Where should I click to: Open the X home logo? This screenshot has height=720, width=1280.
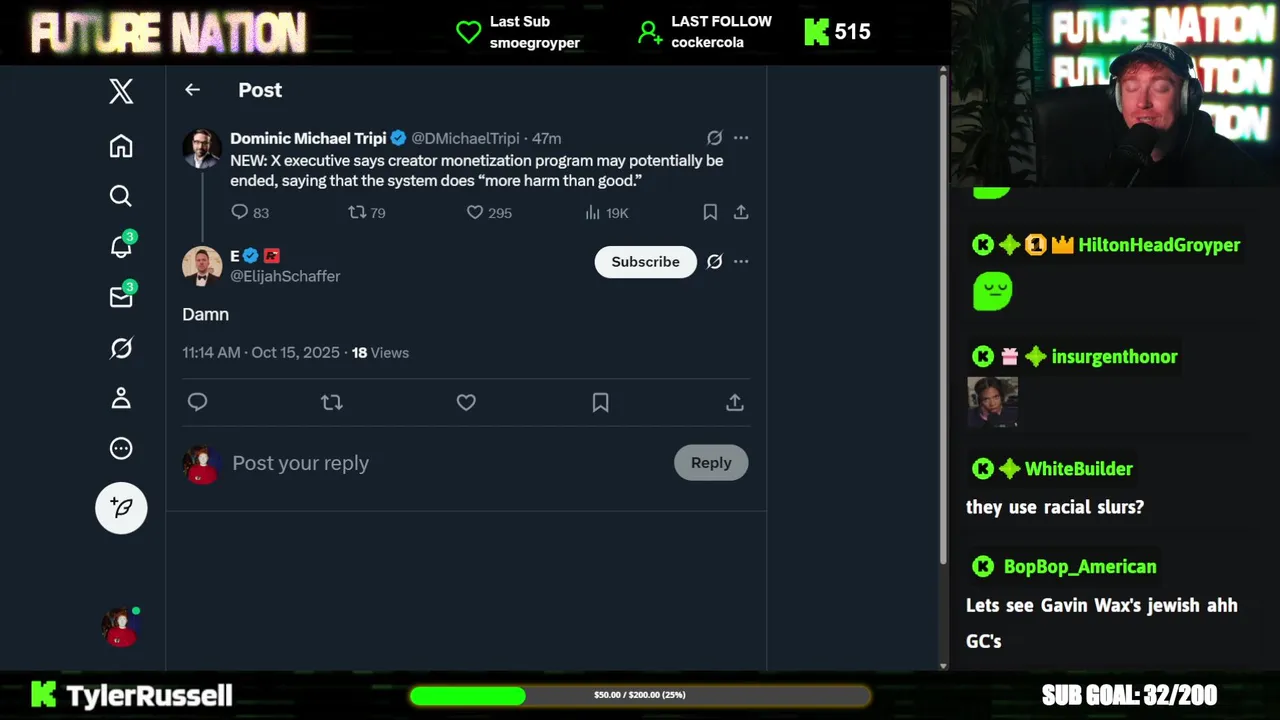tap(121, 92)
